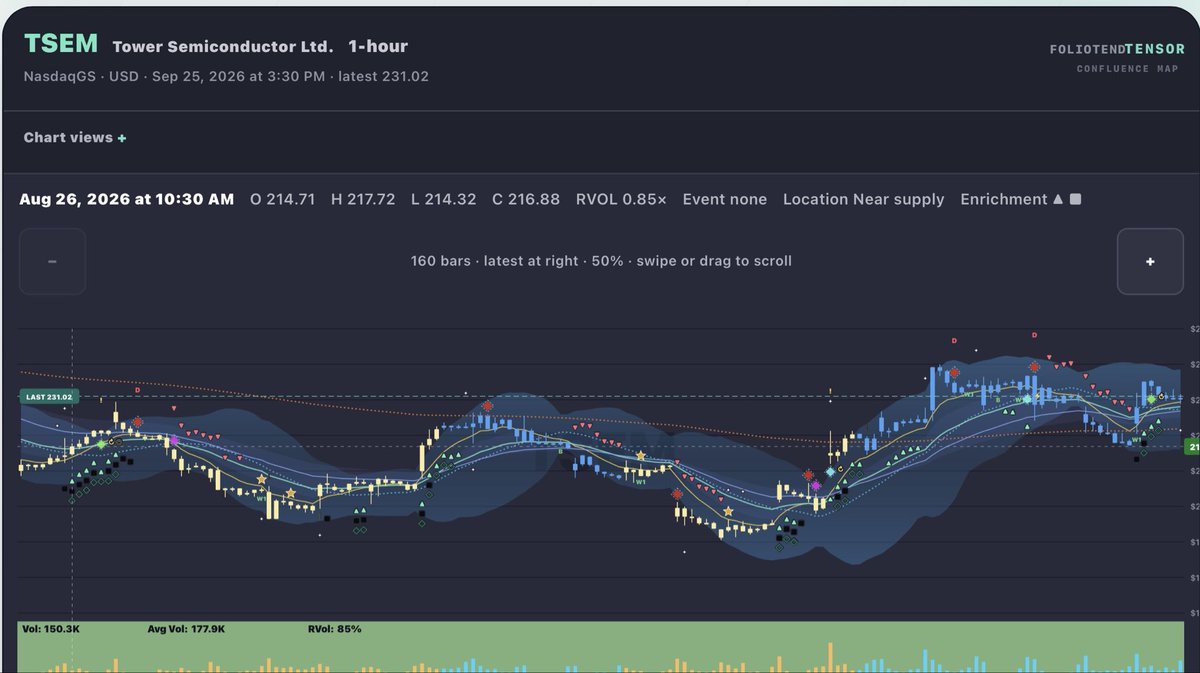Click the Event none readout
Screen dimensions: 1200x673
coord(725,199)
